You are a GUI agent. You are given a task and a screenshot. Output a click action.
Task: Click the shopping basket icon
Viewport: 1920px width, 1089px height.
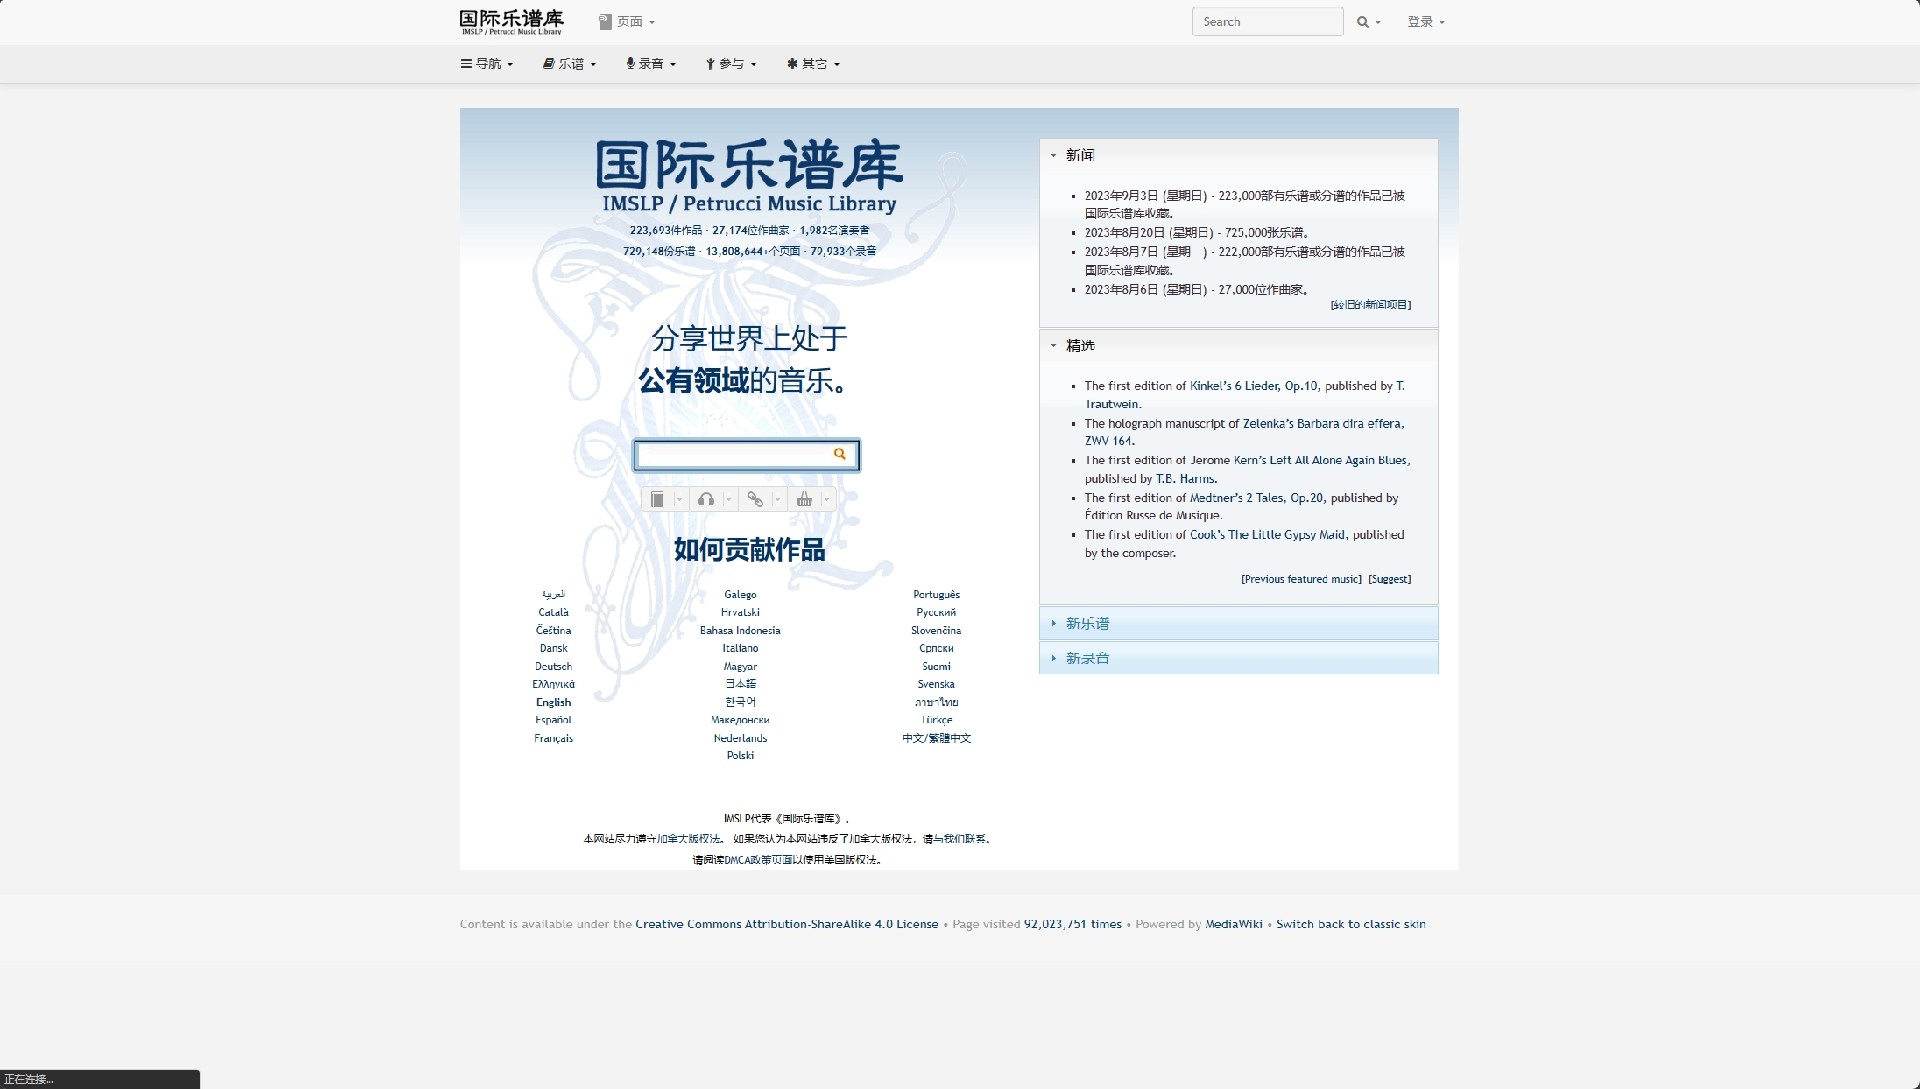tap(804, 500)
